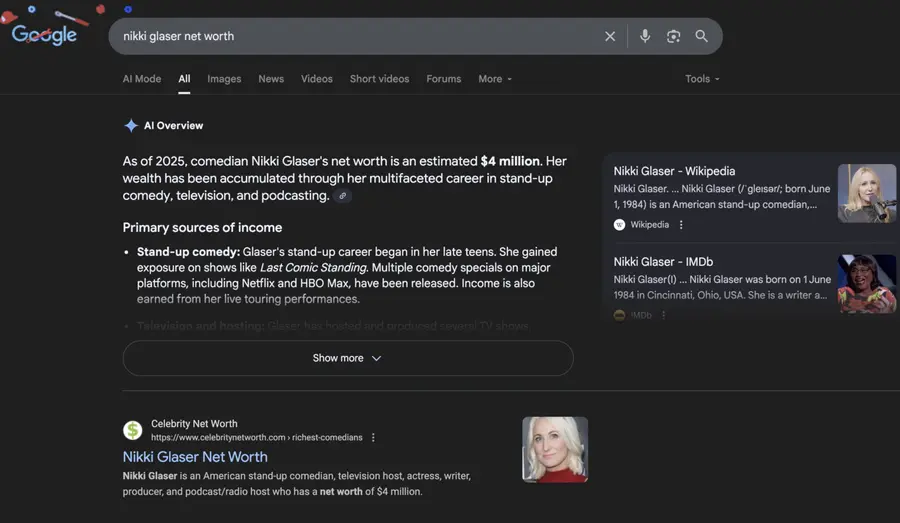Open the Short videos tab
The image size is (900, 523).
click(x=379, y=79)
